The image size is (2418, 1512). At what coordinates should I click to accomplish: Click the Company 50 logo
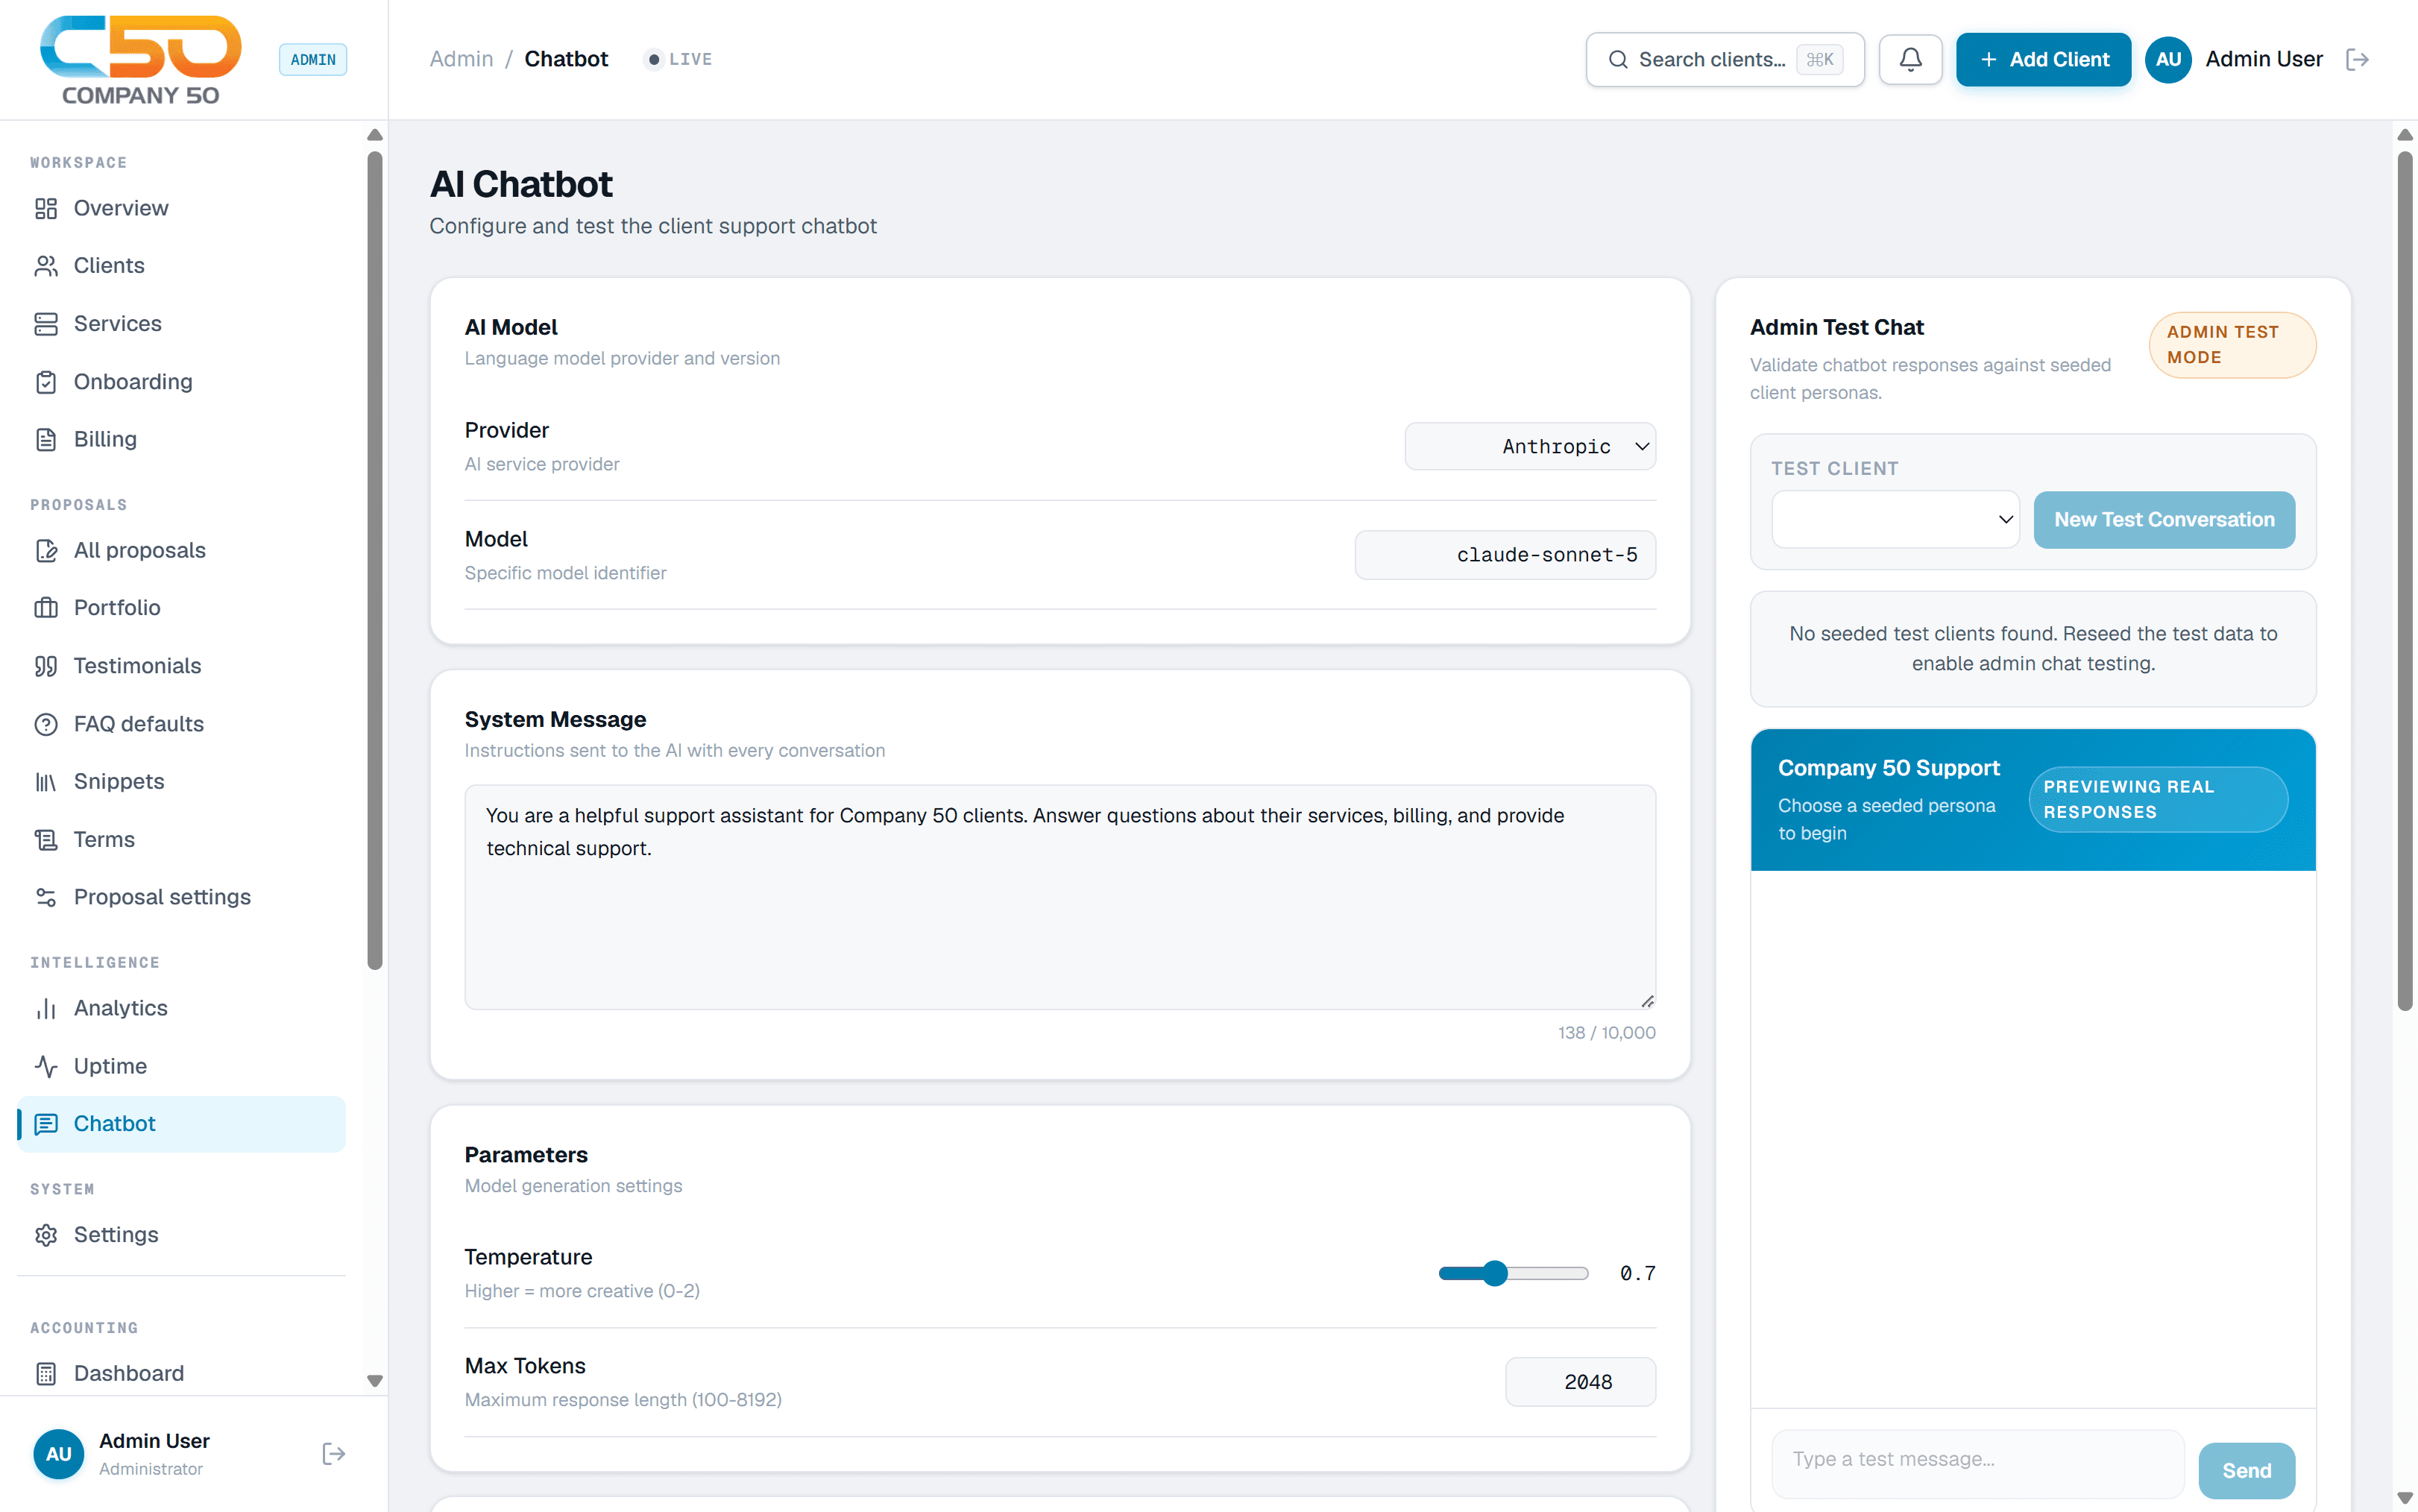click(140, 60)
